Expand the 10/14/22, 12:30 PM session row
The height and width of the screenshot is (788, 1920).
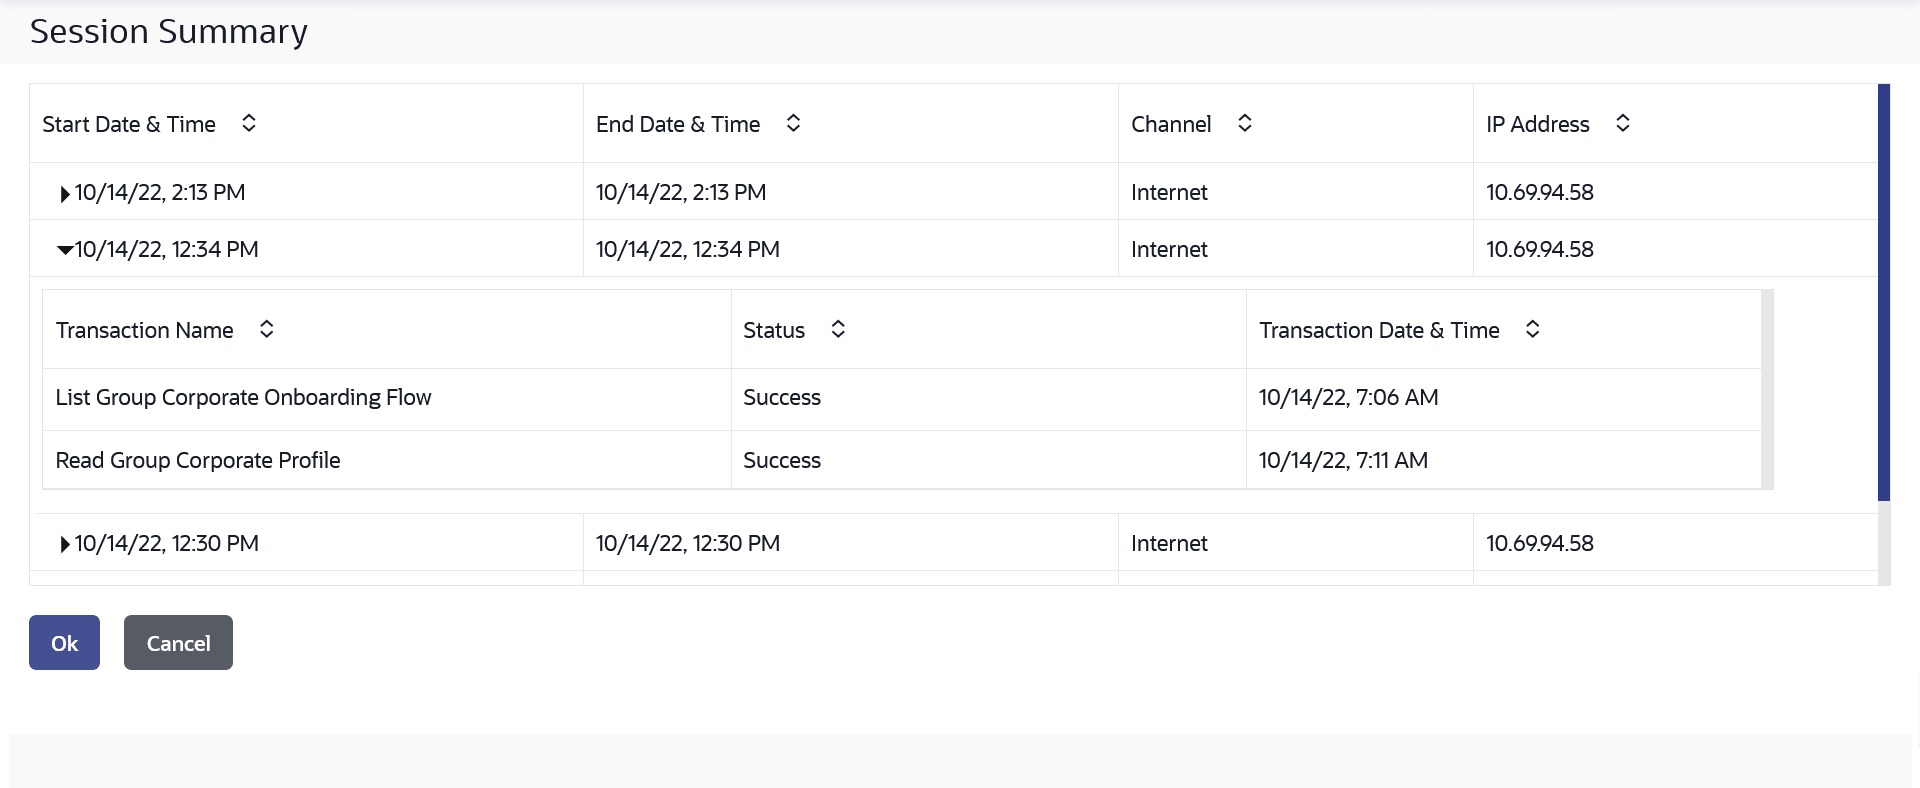(65, 545)
